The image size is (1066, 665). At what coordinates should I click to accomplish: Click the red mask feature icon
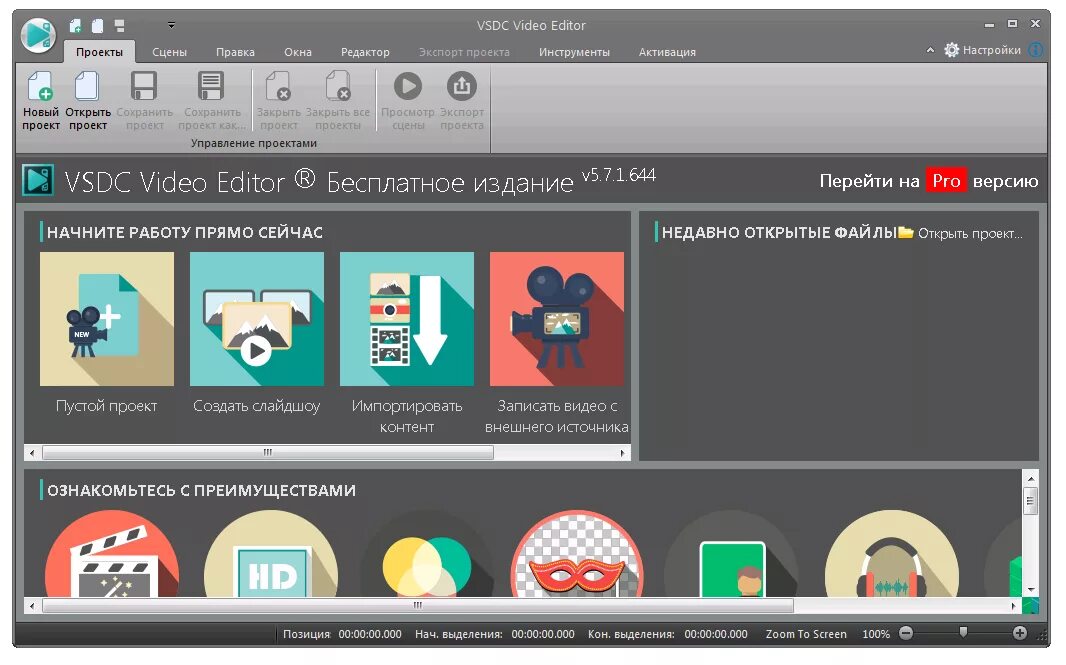(577, 554)
